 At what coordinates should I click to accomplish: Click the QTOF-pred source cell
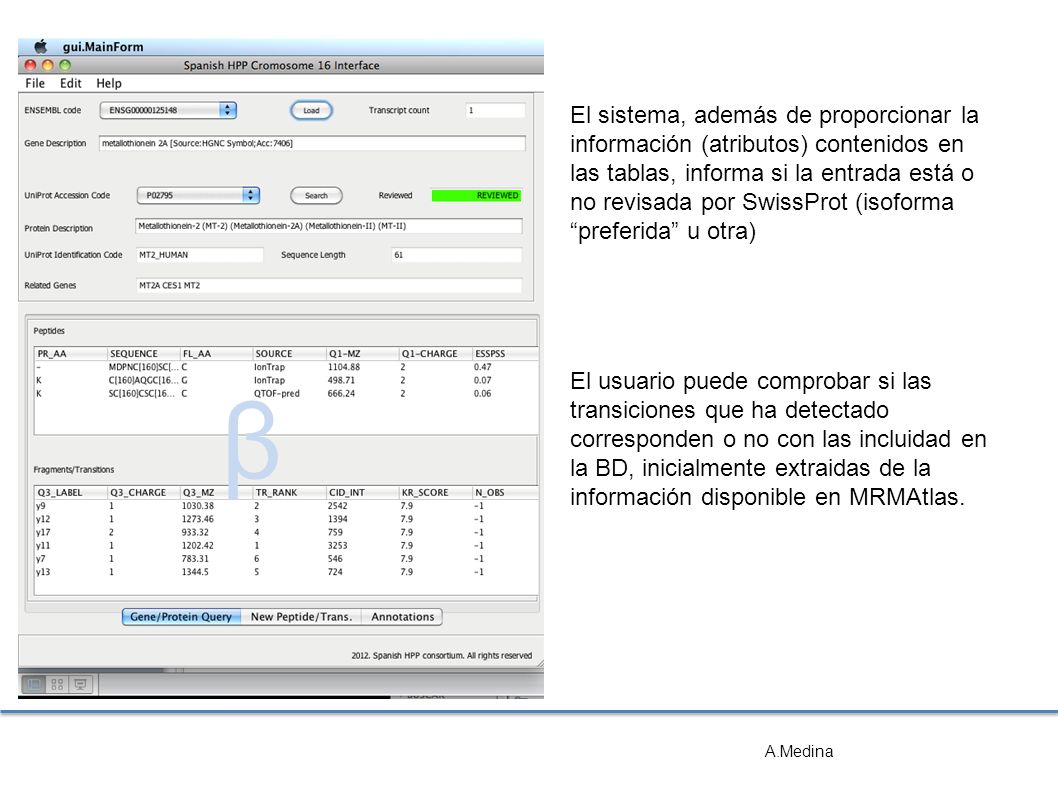click(x=277, y=393)
